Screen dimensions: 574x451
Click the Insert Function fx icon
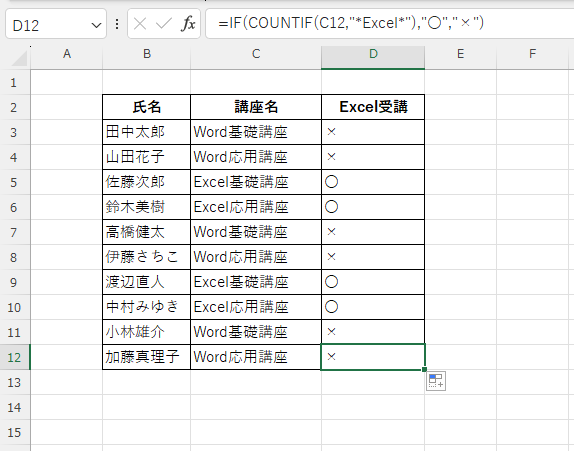coord(188,24)
